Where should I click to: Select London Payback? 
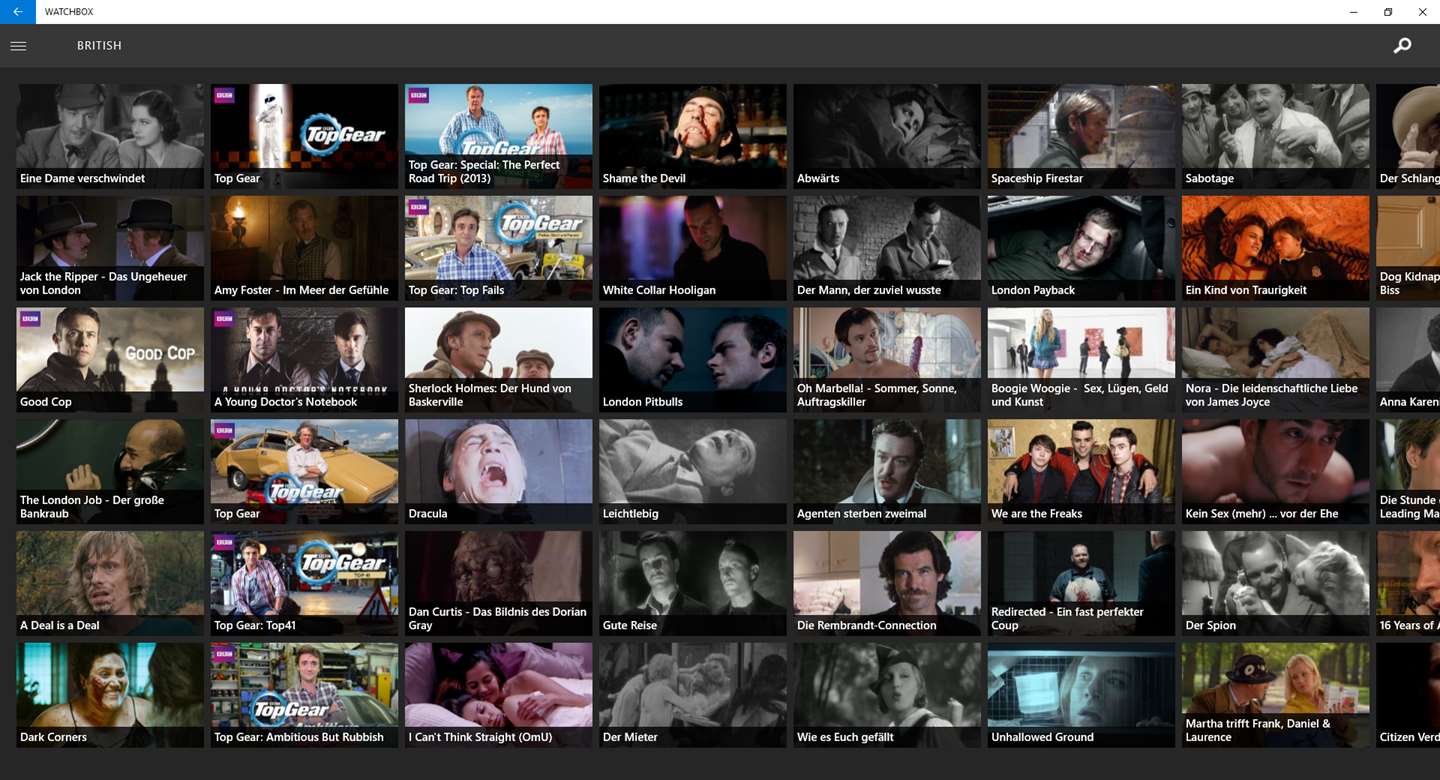pyautogui.click(x=1081, y=248)
